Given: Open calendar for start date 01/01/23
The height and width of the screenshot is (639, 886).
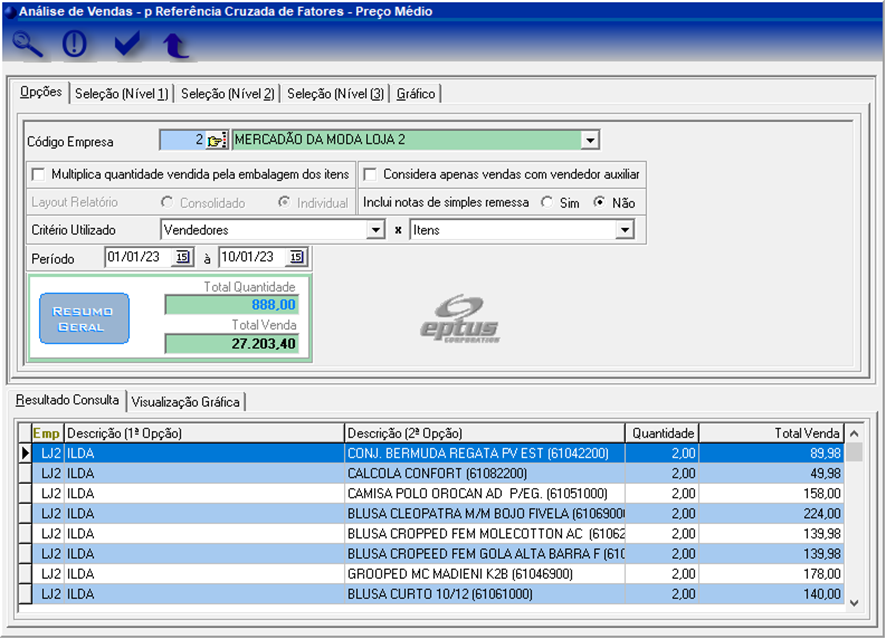Looking at the screenshot, I should point(182,258).
